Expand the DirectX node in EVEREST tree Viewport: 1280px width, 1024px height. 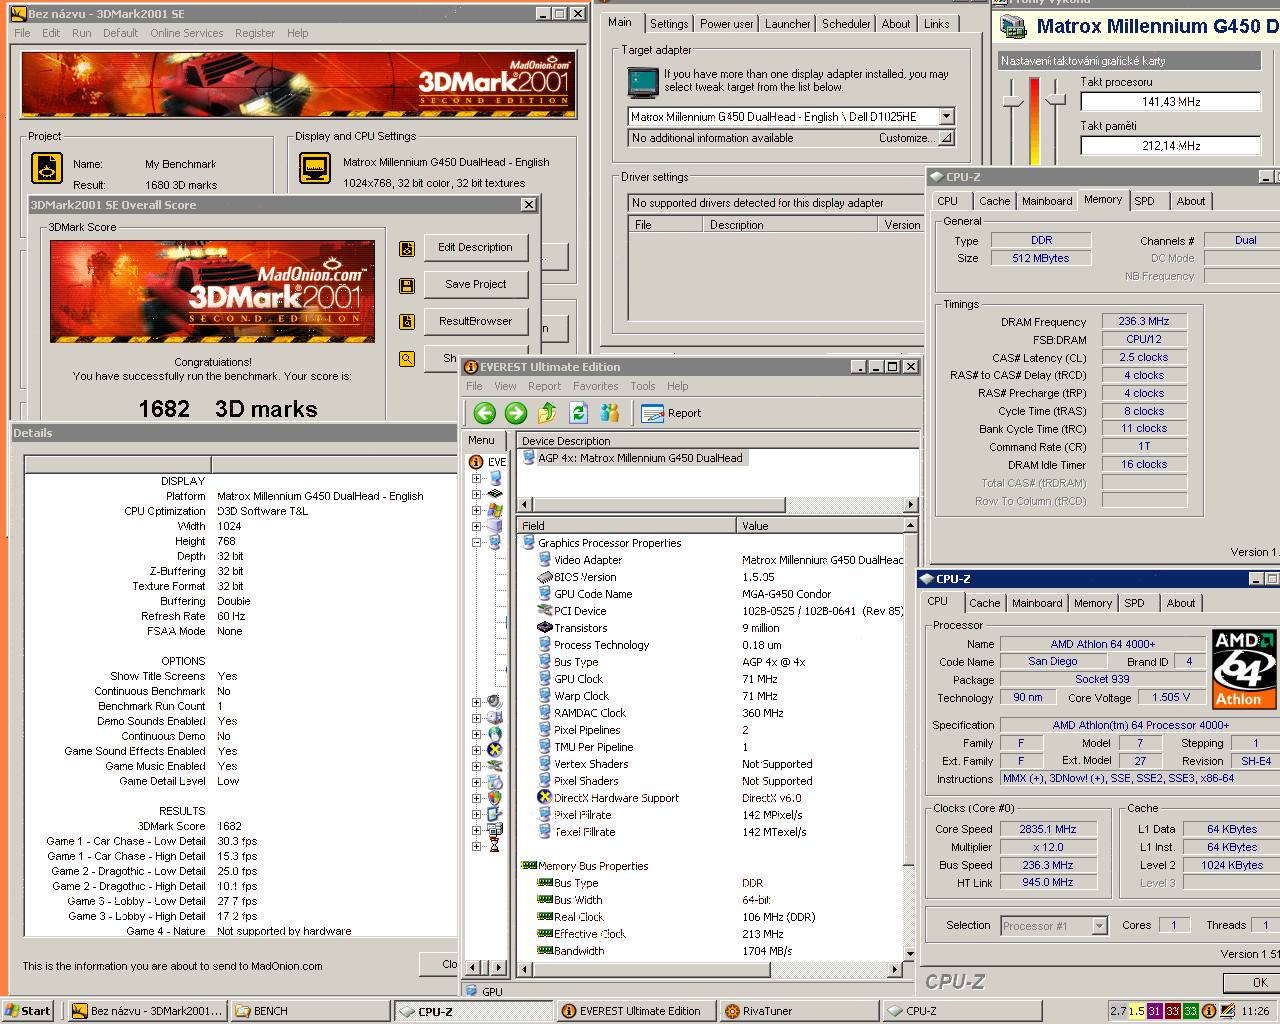pos(477,750)
